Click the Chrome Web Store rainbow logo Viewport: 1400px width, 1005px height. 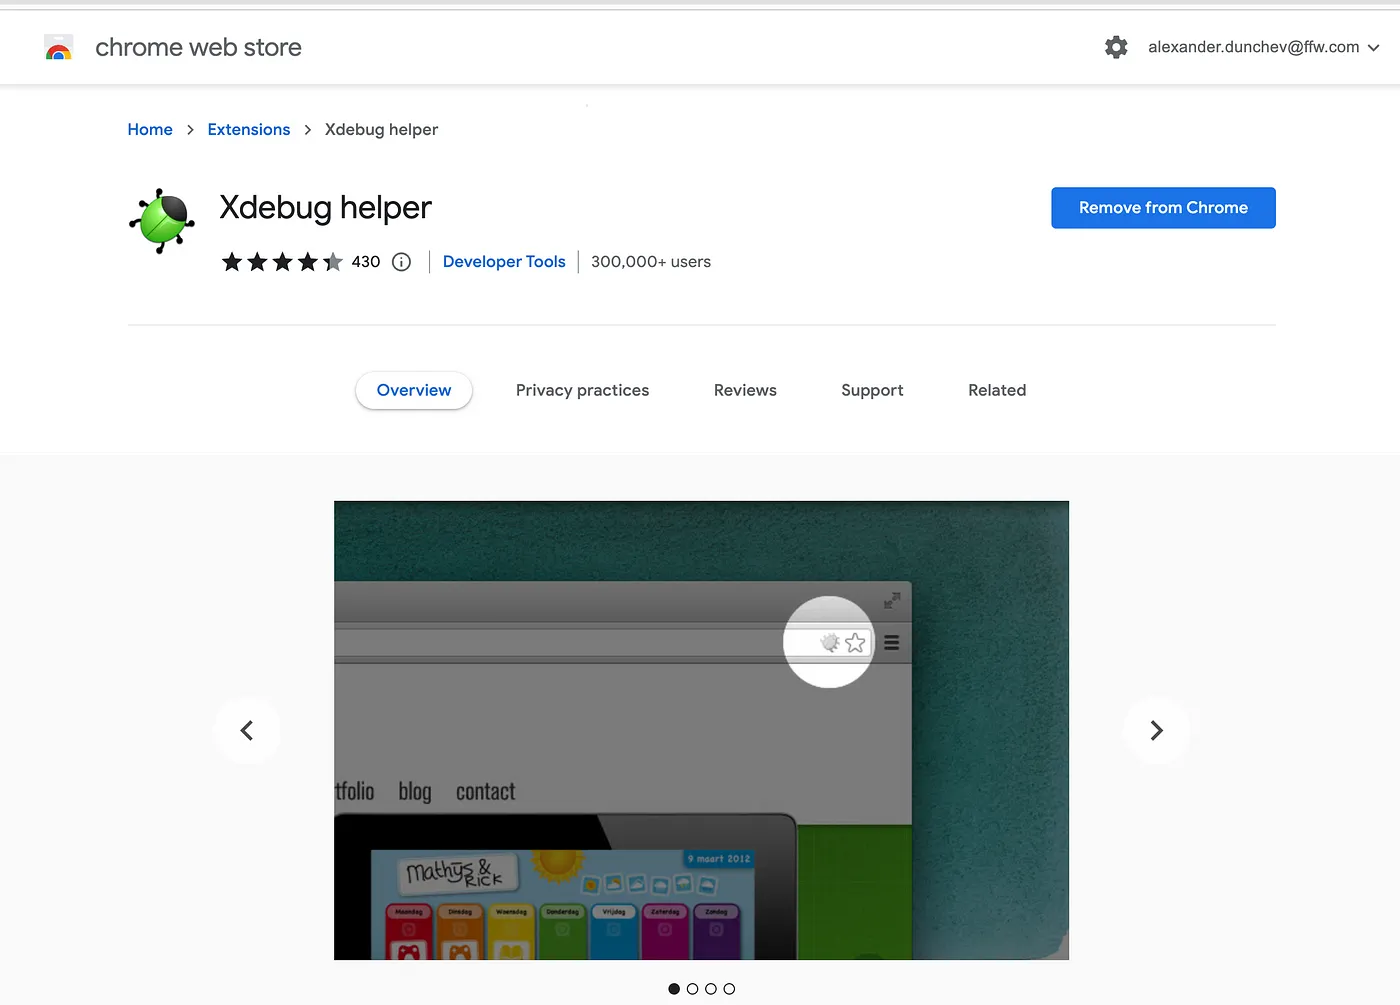pos(59,47)
